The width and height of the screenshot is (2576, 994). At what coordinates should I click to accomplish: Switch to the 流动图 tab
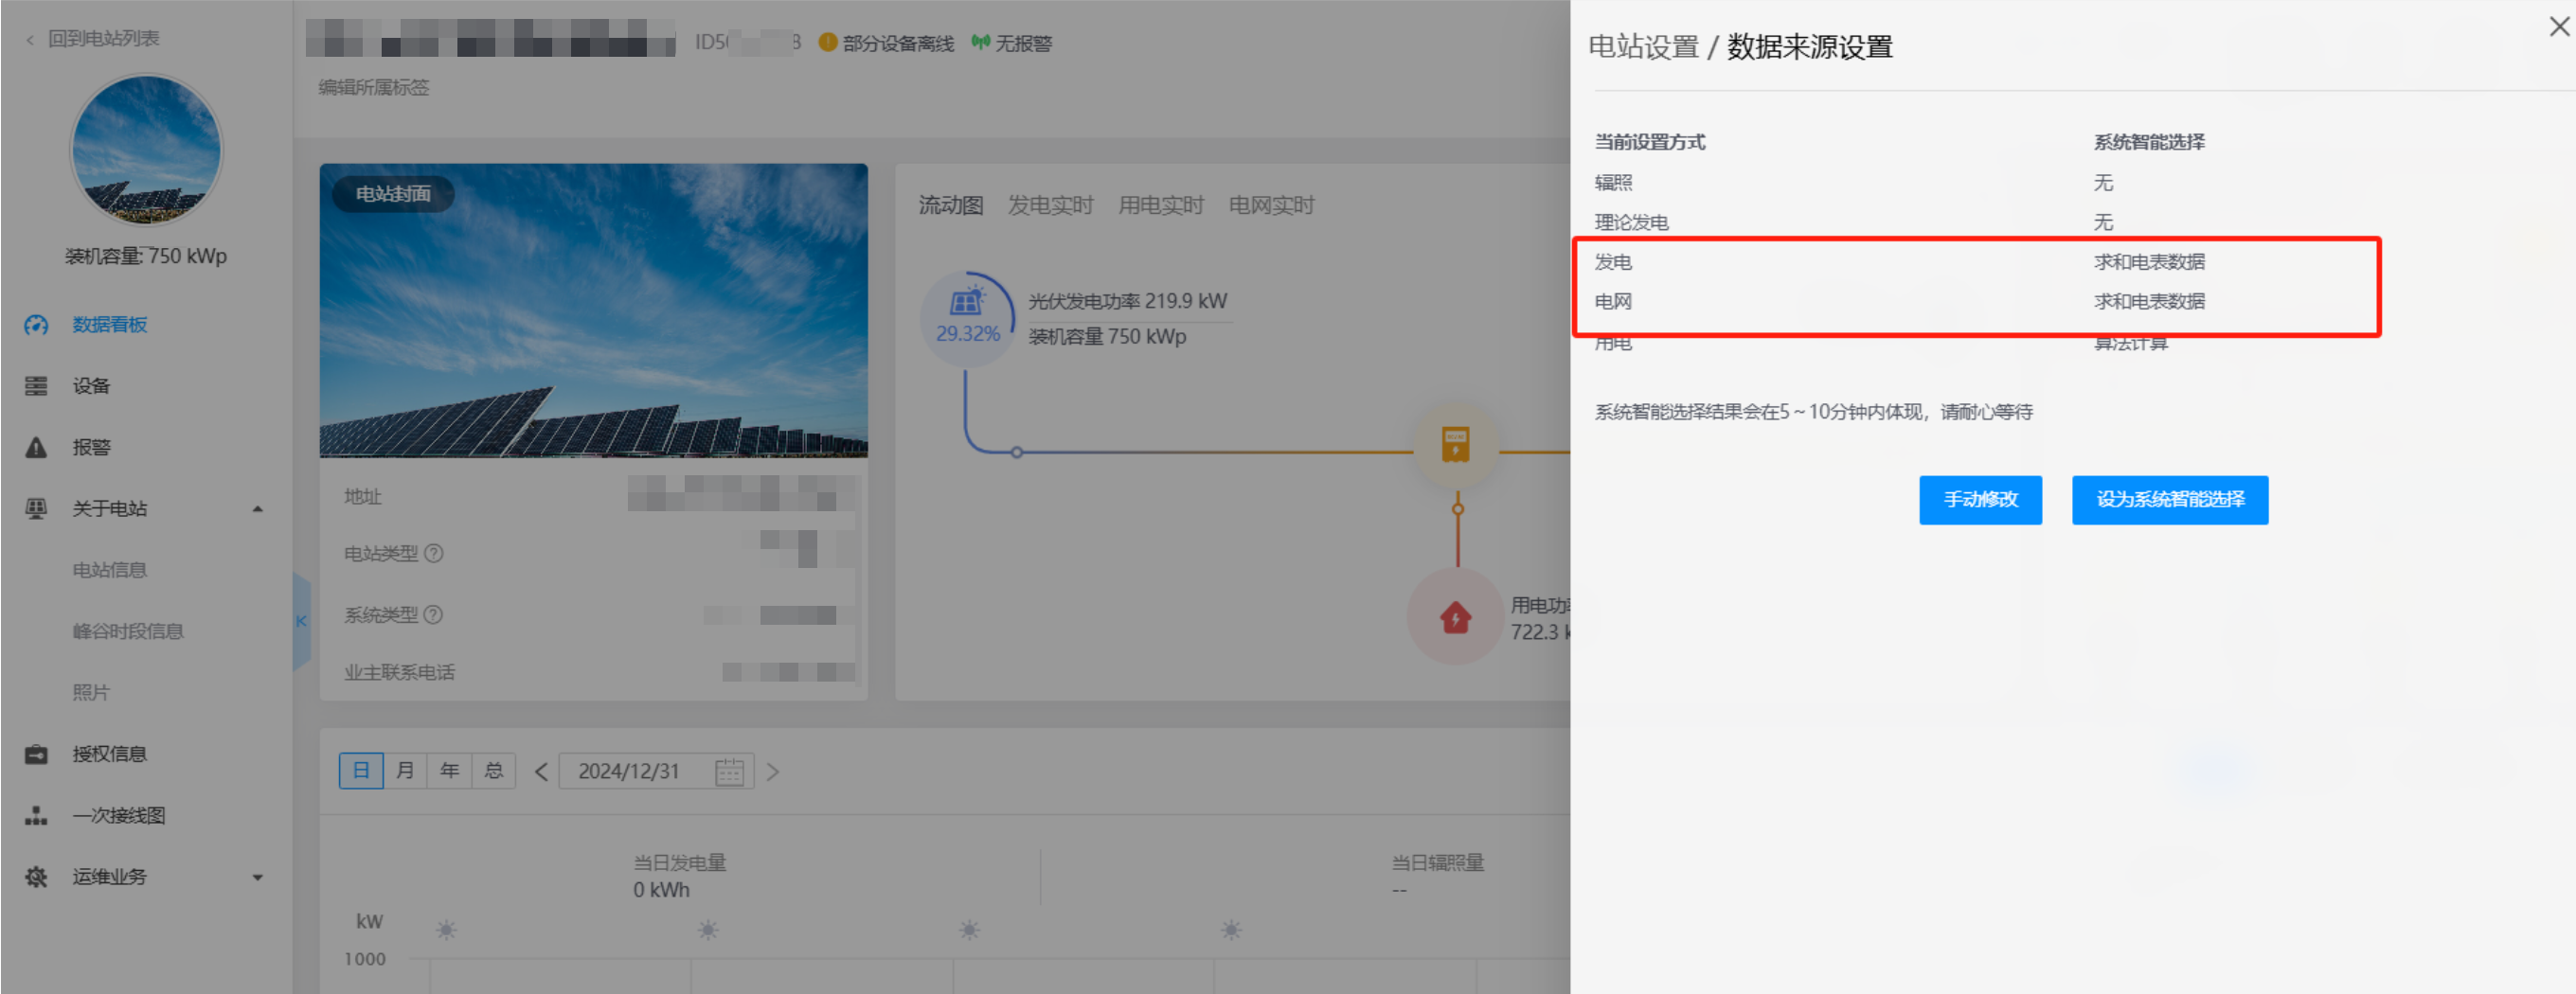[951, 205]
